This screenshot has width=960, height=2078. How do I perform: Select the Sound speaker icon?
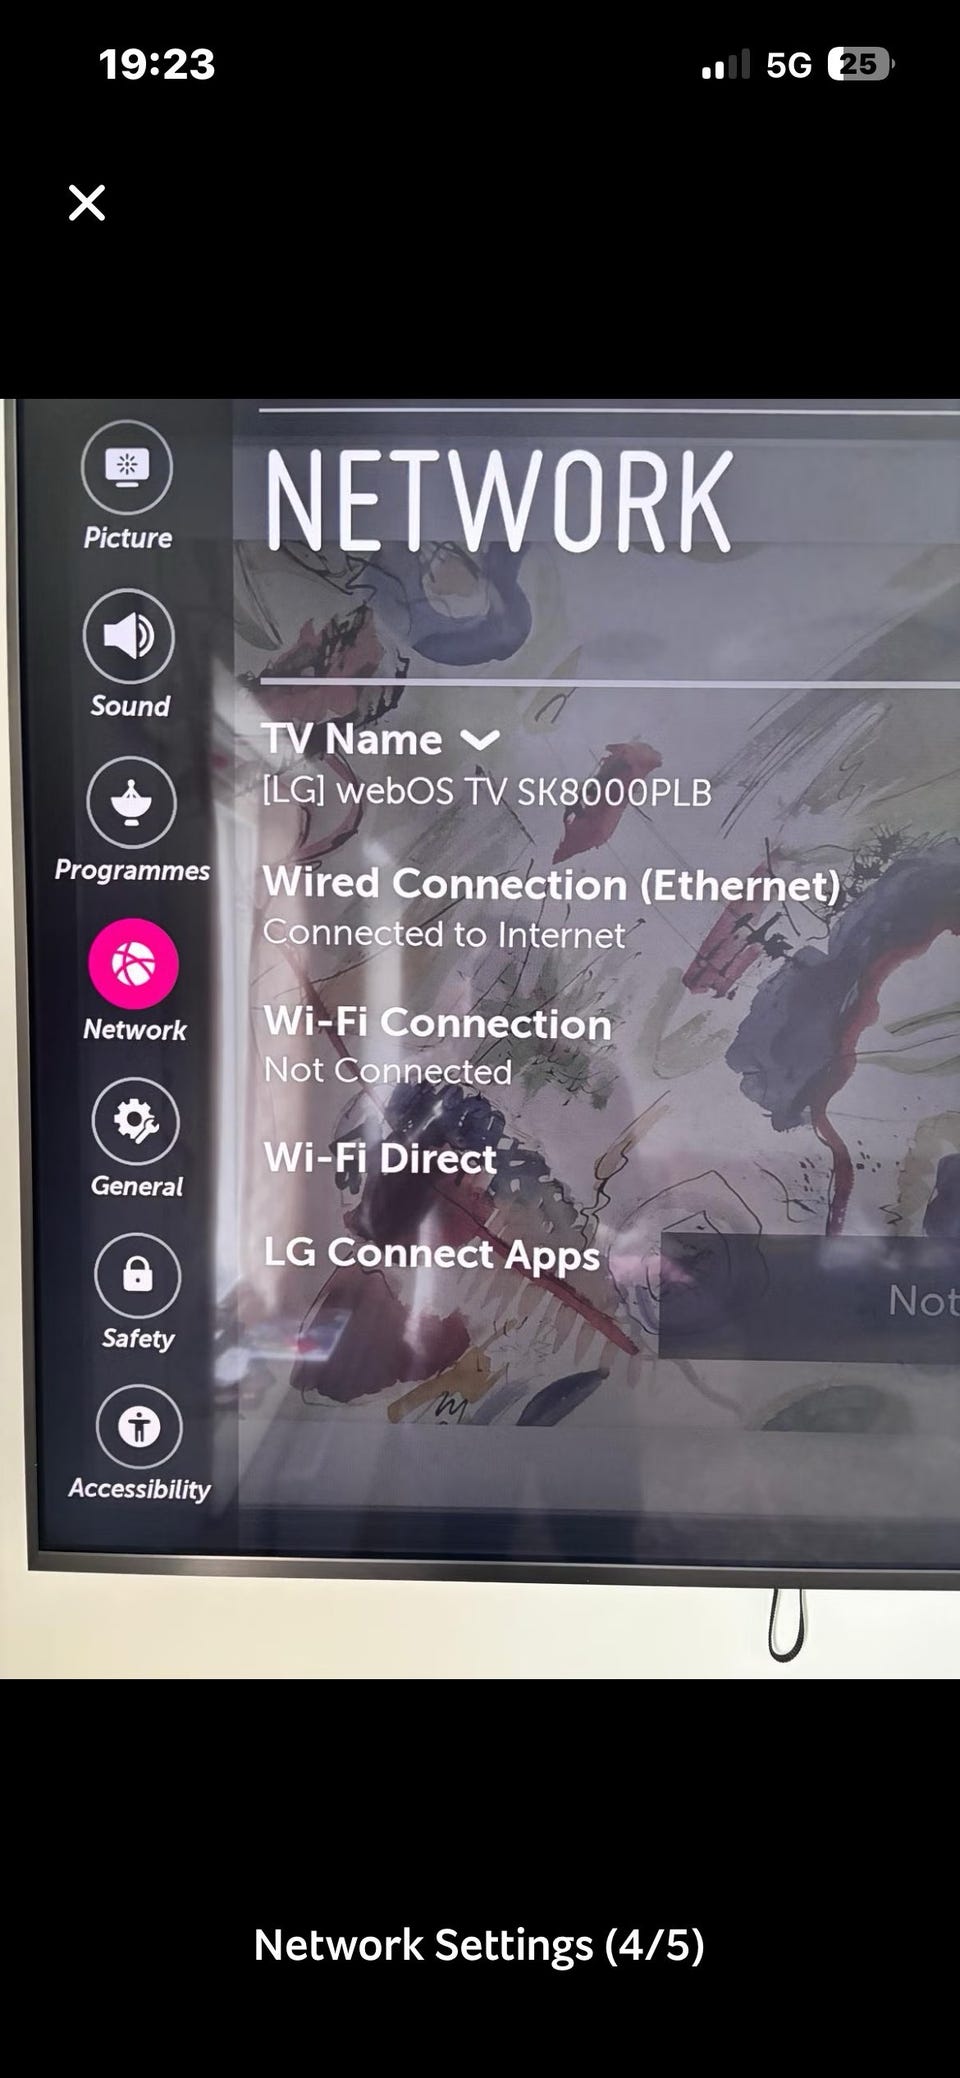tap(129, 636)
